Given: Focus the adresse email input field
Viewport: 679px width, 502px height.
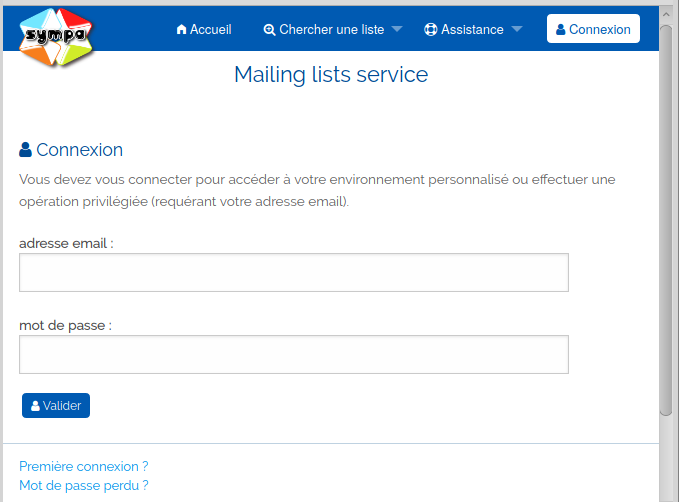Looking at the screenshot, I should (x=294, y=272).
